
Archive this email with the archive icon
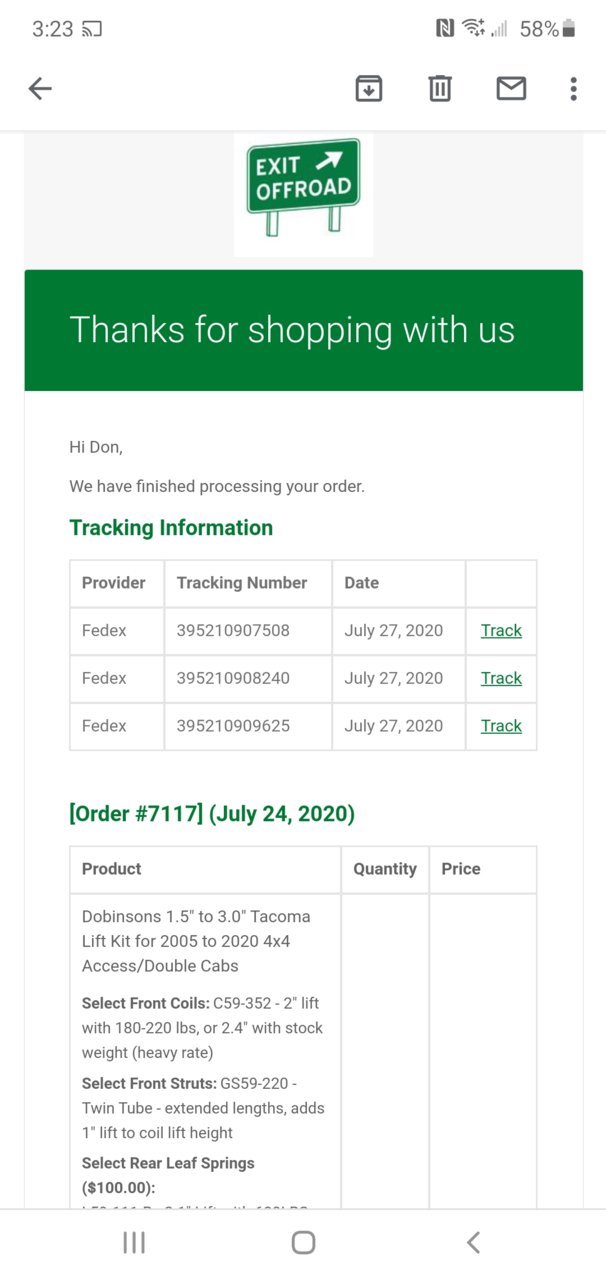(x=369, y=89)
